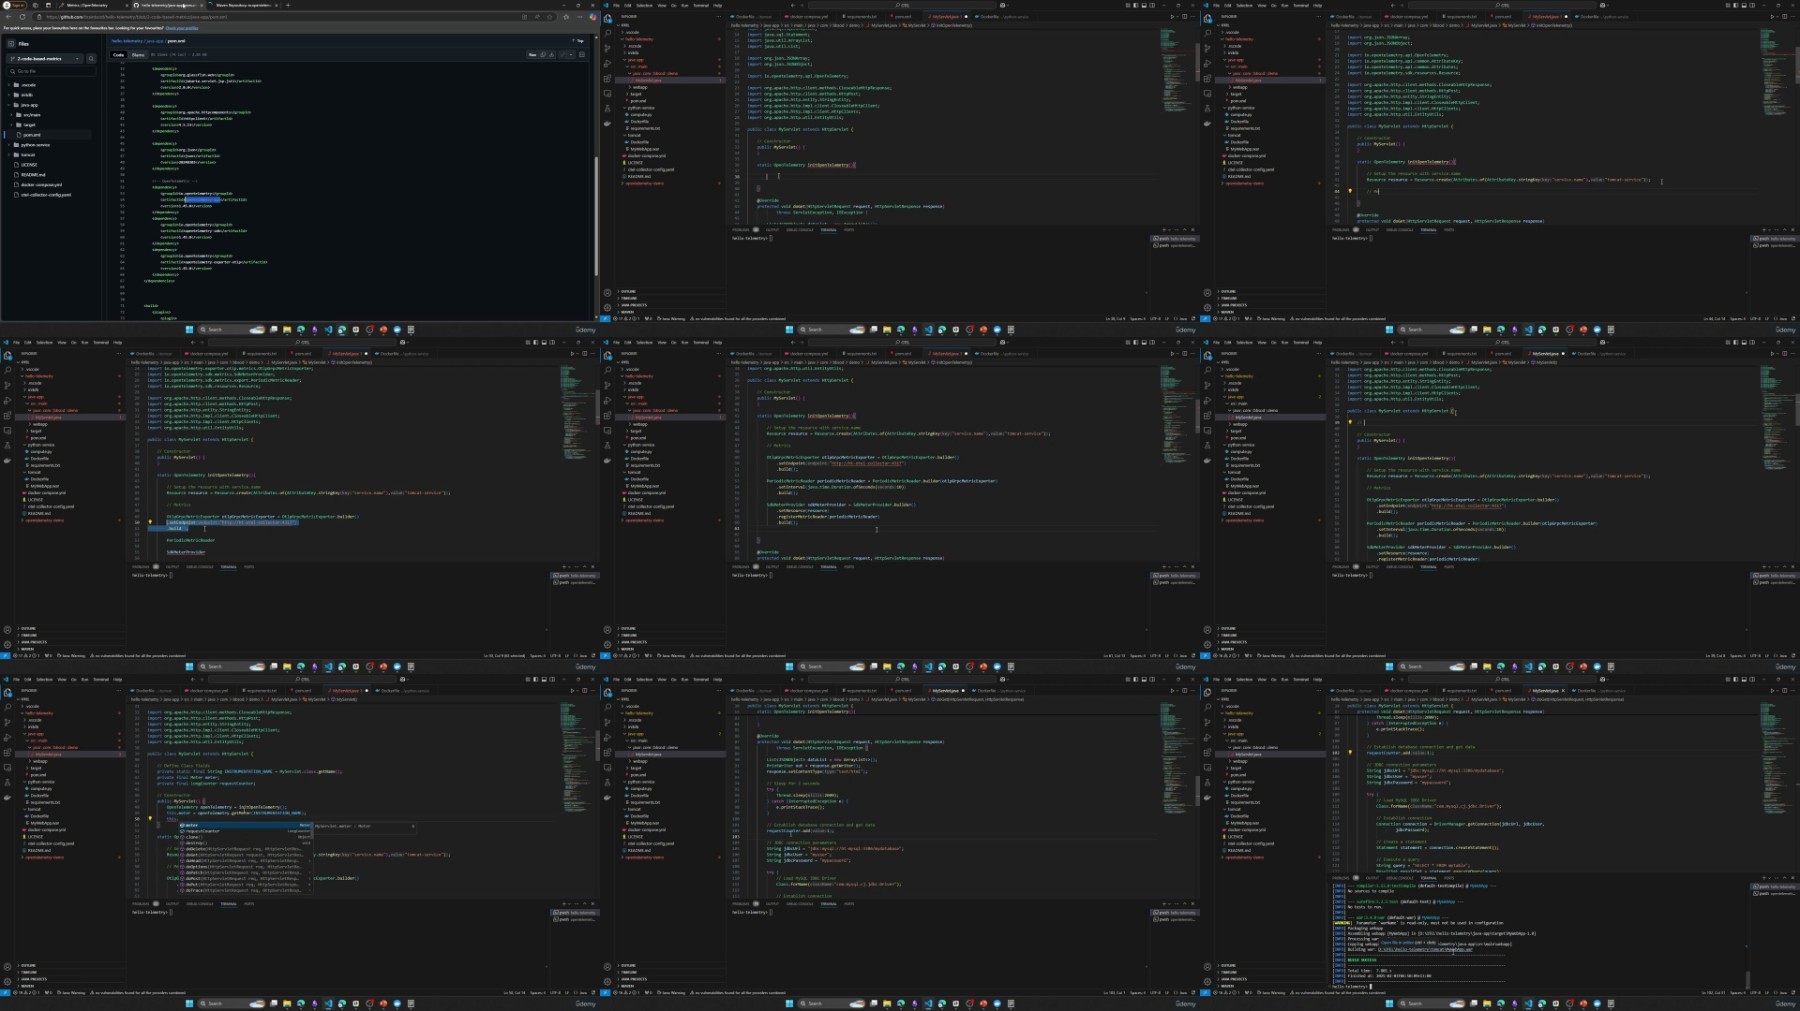Download the raw pom.xml file

[x=551, y=55]
